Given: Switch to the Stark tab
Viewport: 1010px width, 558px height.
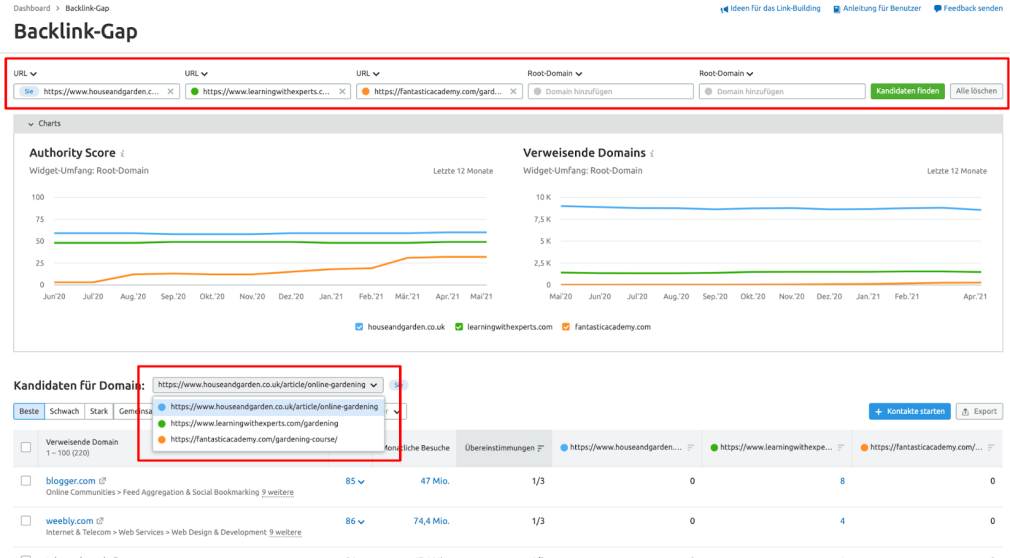Looking at the screenshot, I should coord(99,411).
